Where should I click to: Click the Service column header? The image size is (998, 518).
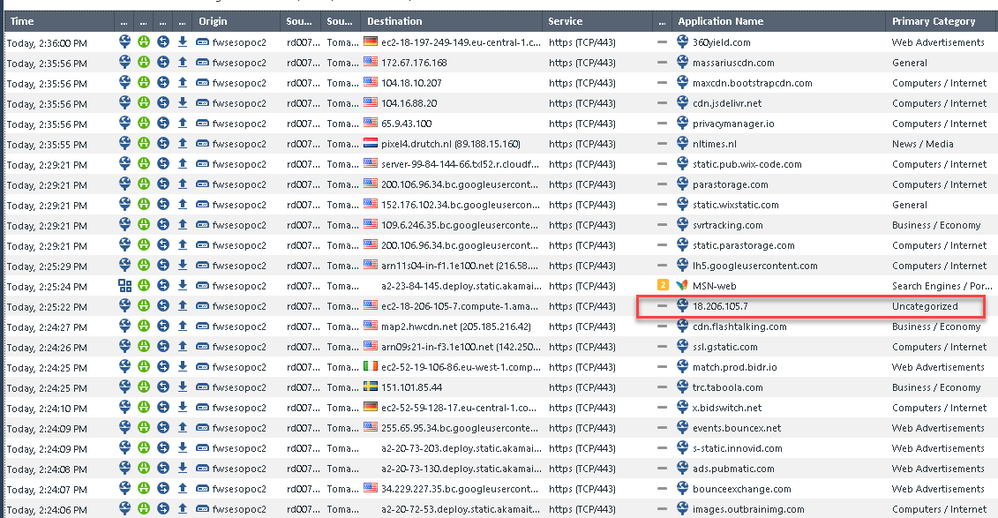[x=567, y=21]
